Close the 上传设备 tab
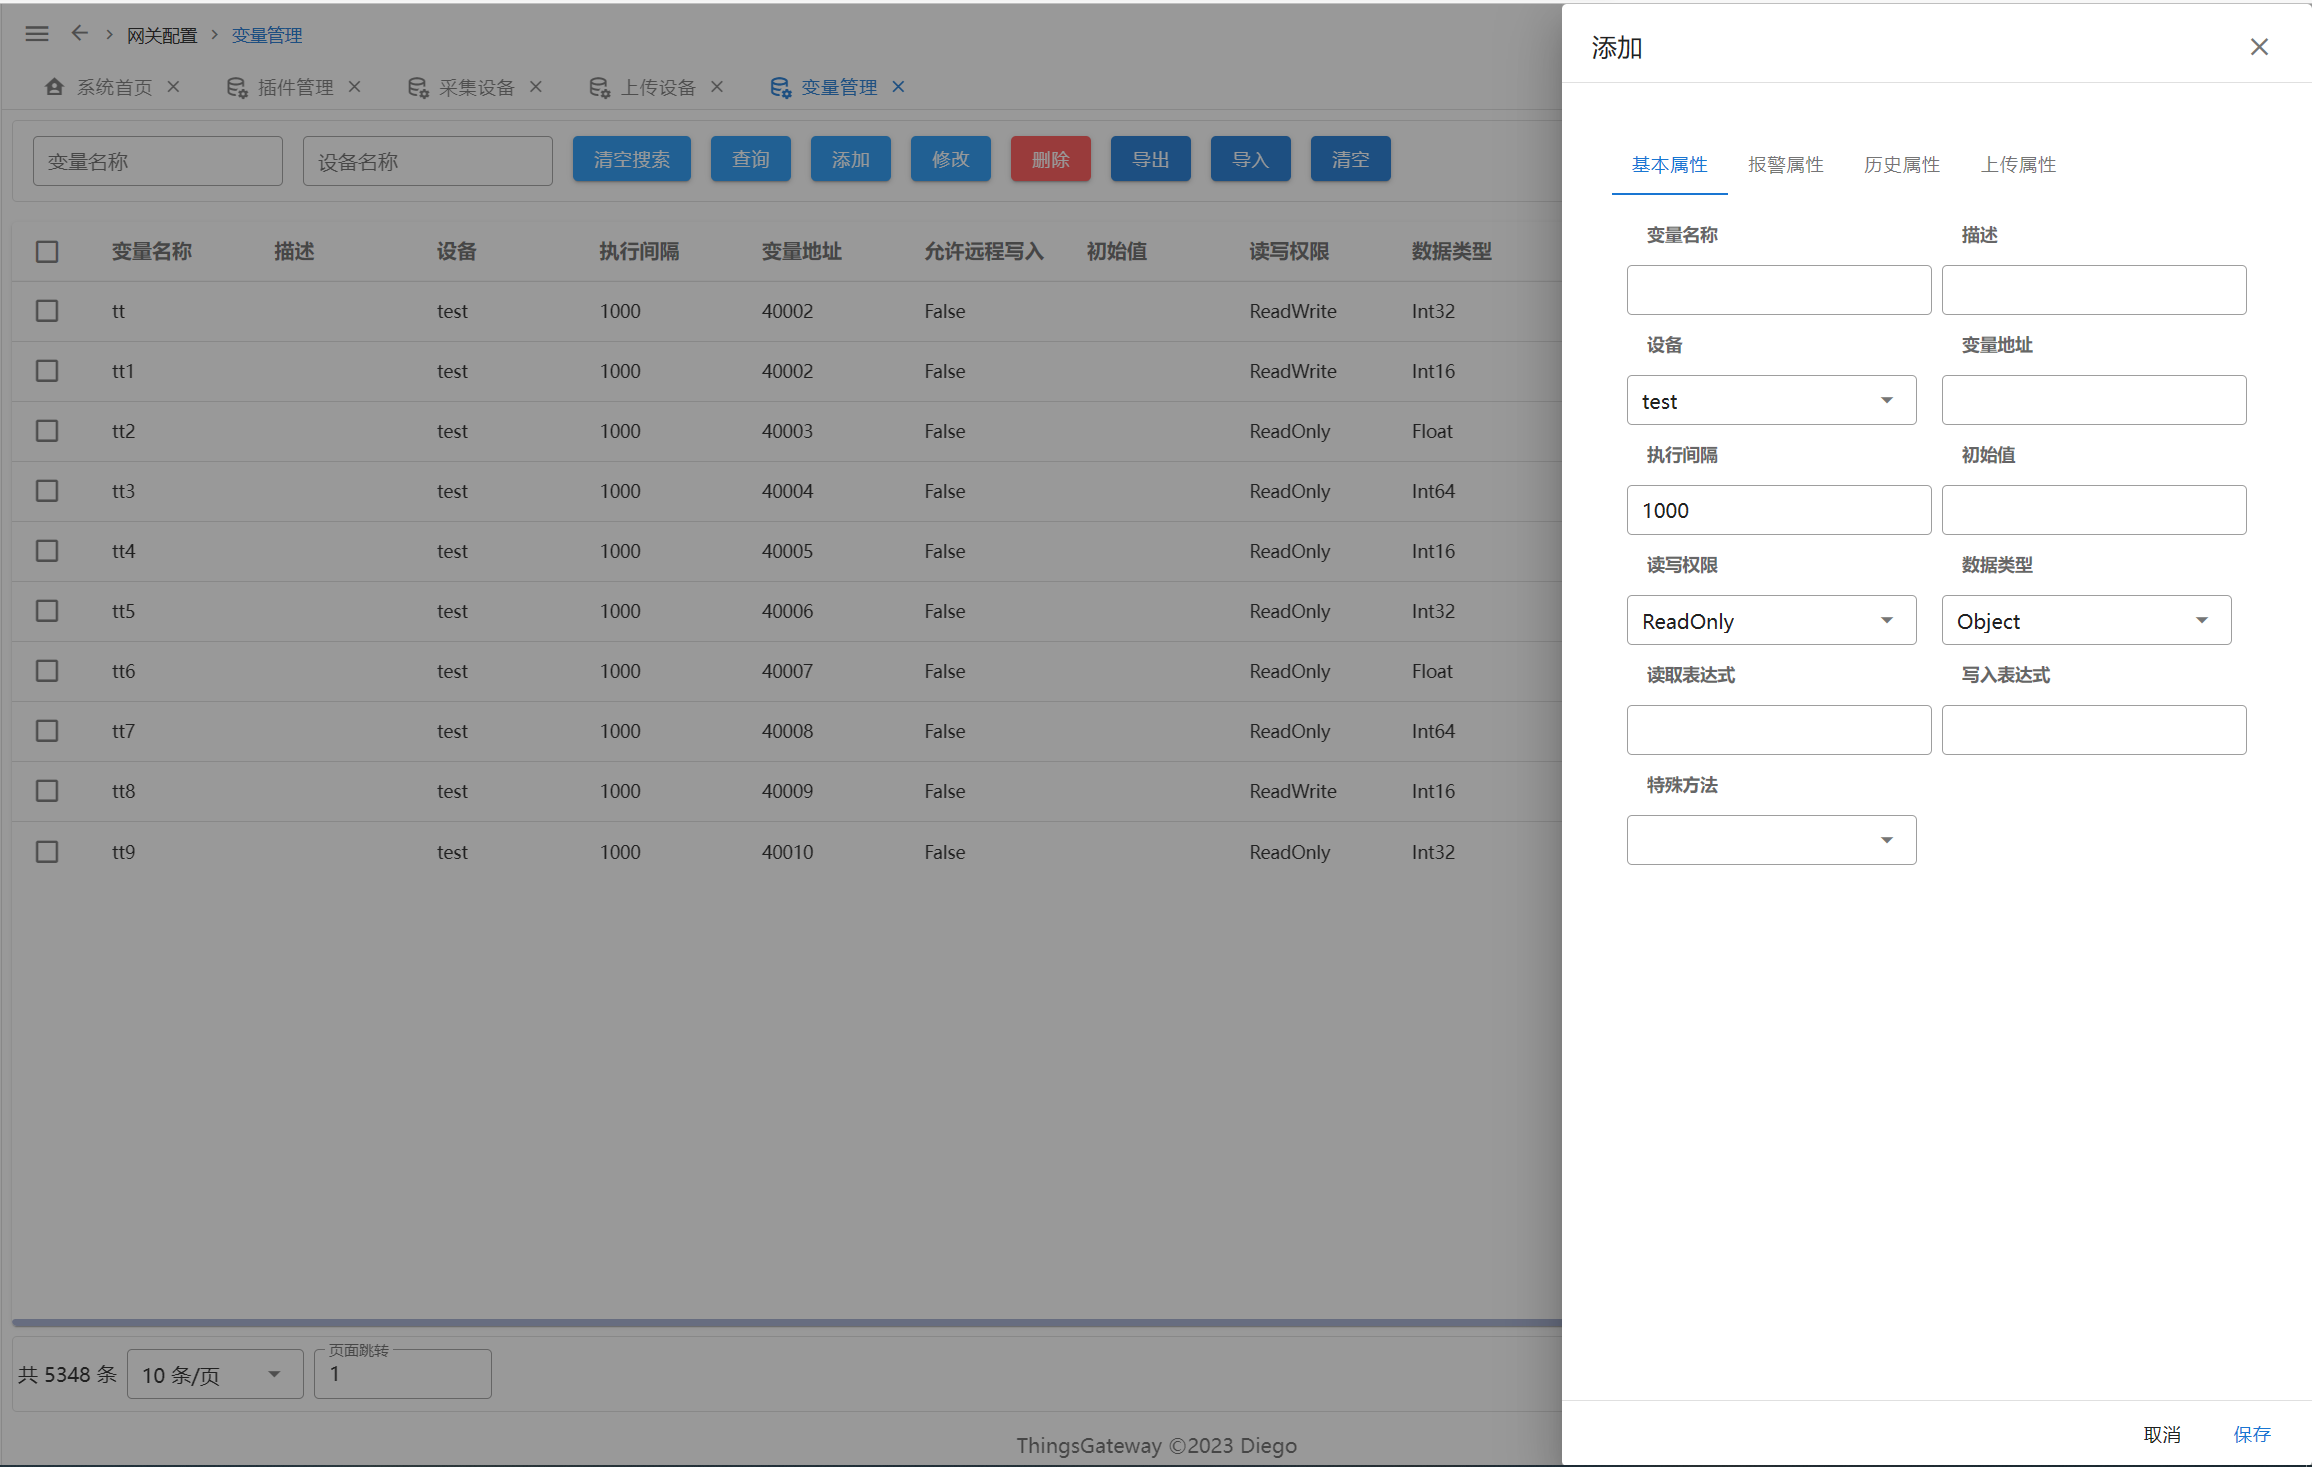 717,87
